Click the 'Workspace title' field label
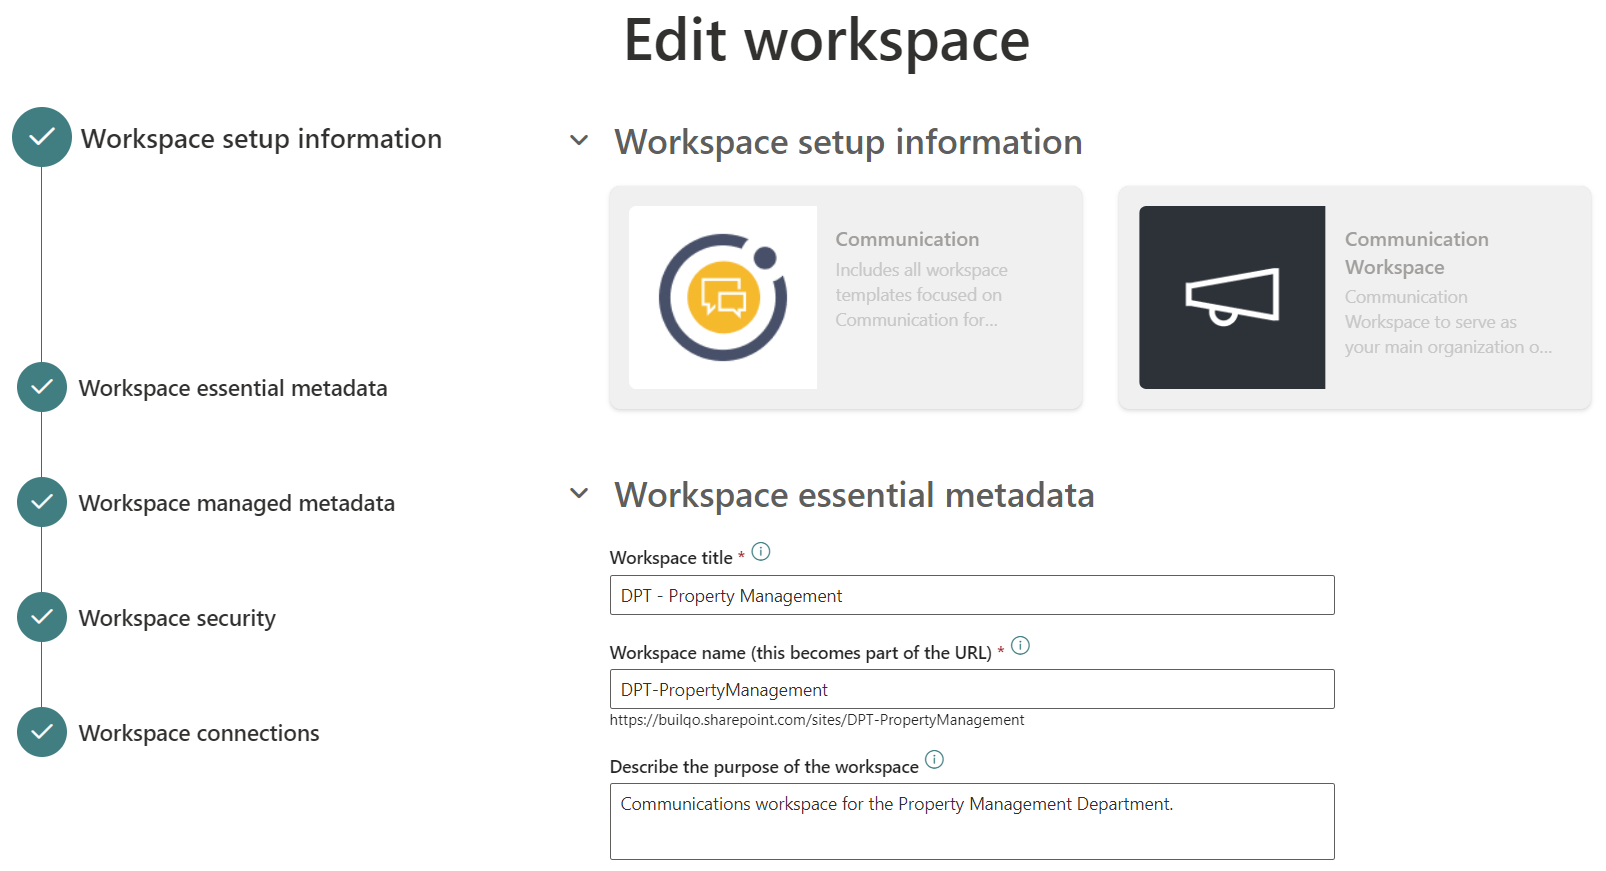1606x871 pixels. (x=671, y=558)
